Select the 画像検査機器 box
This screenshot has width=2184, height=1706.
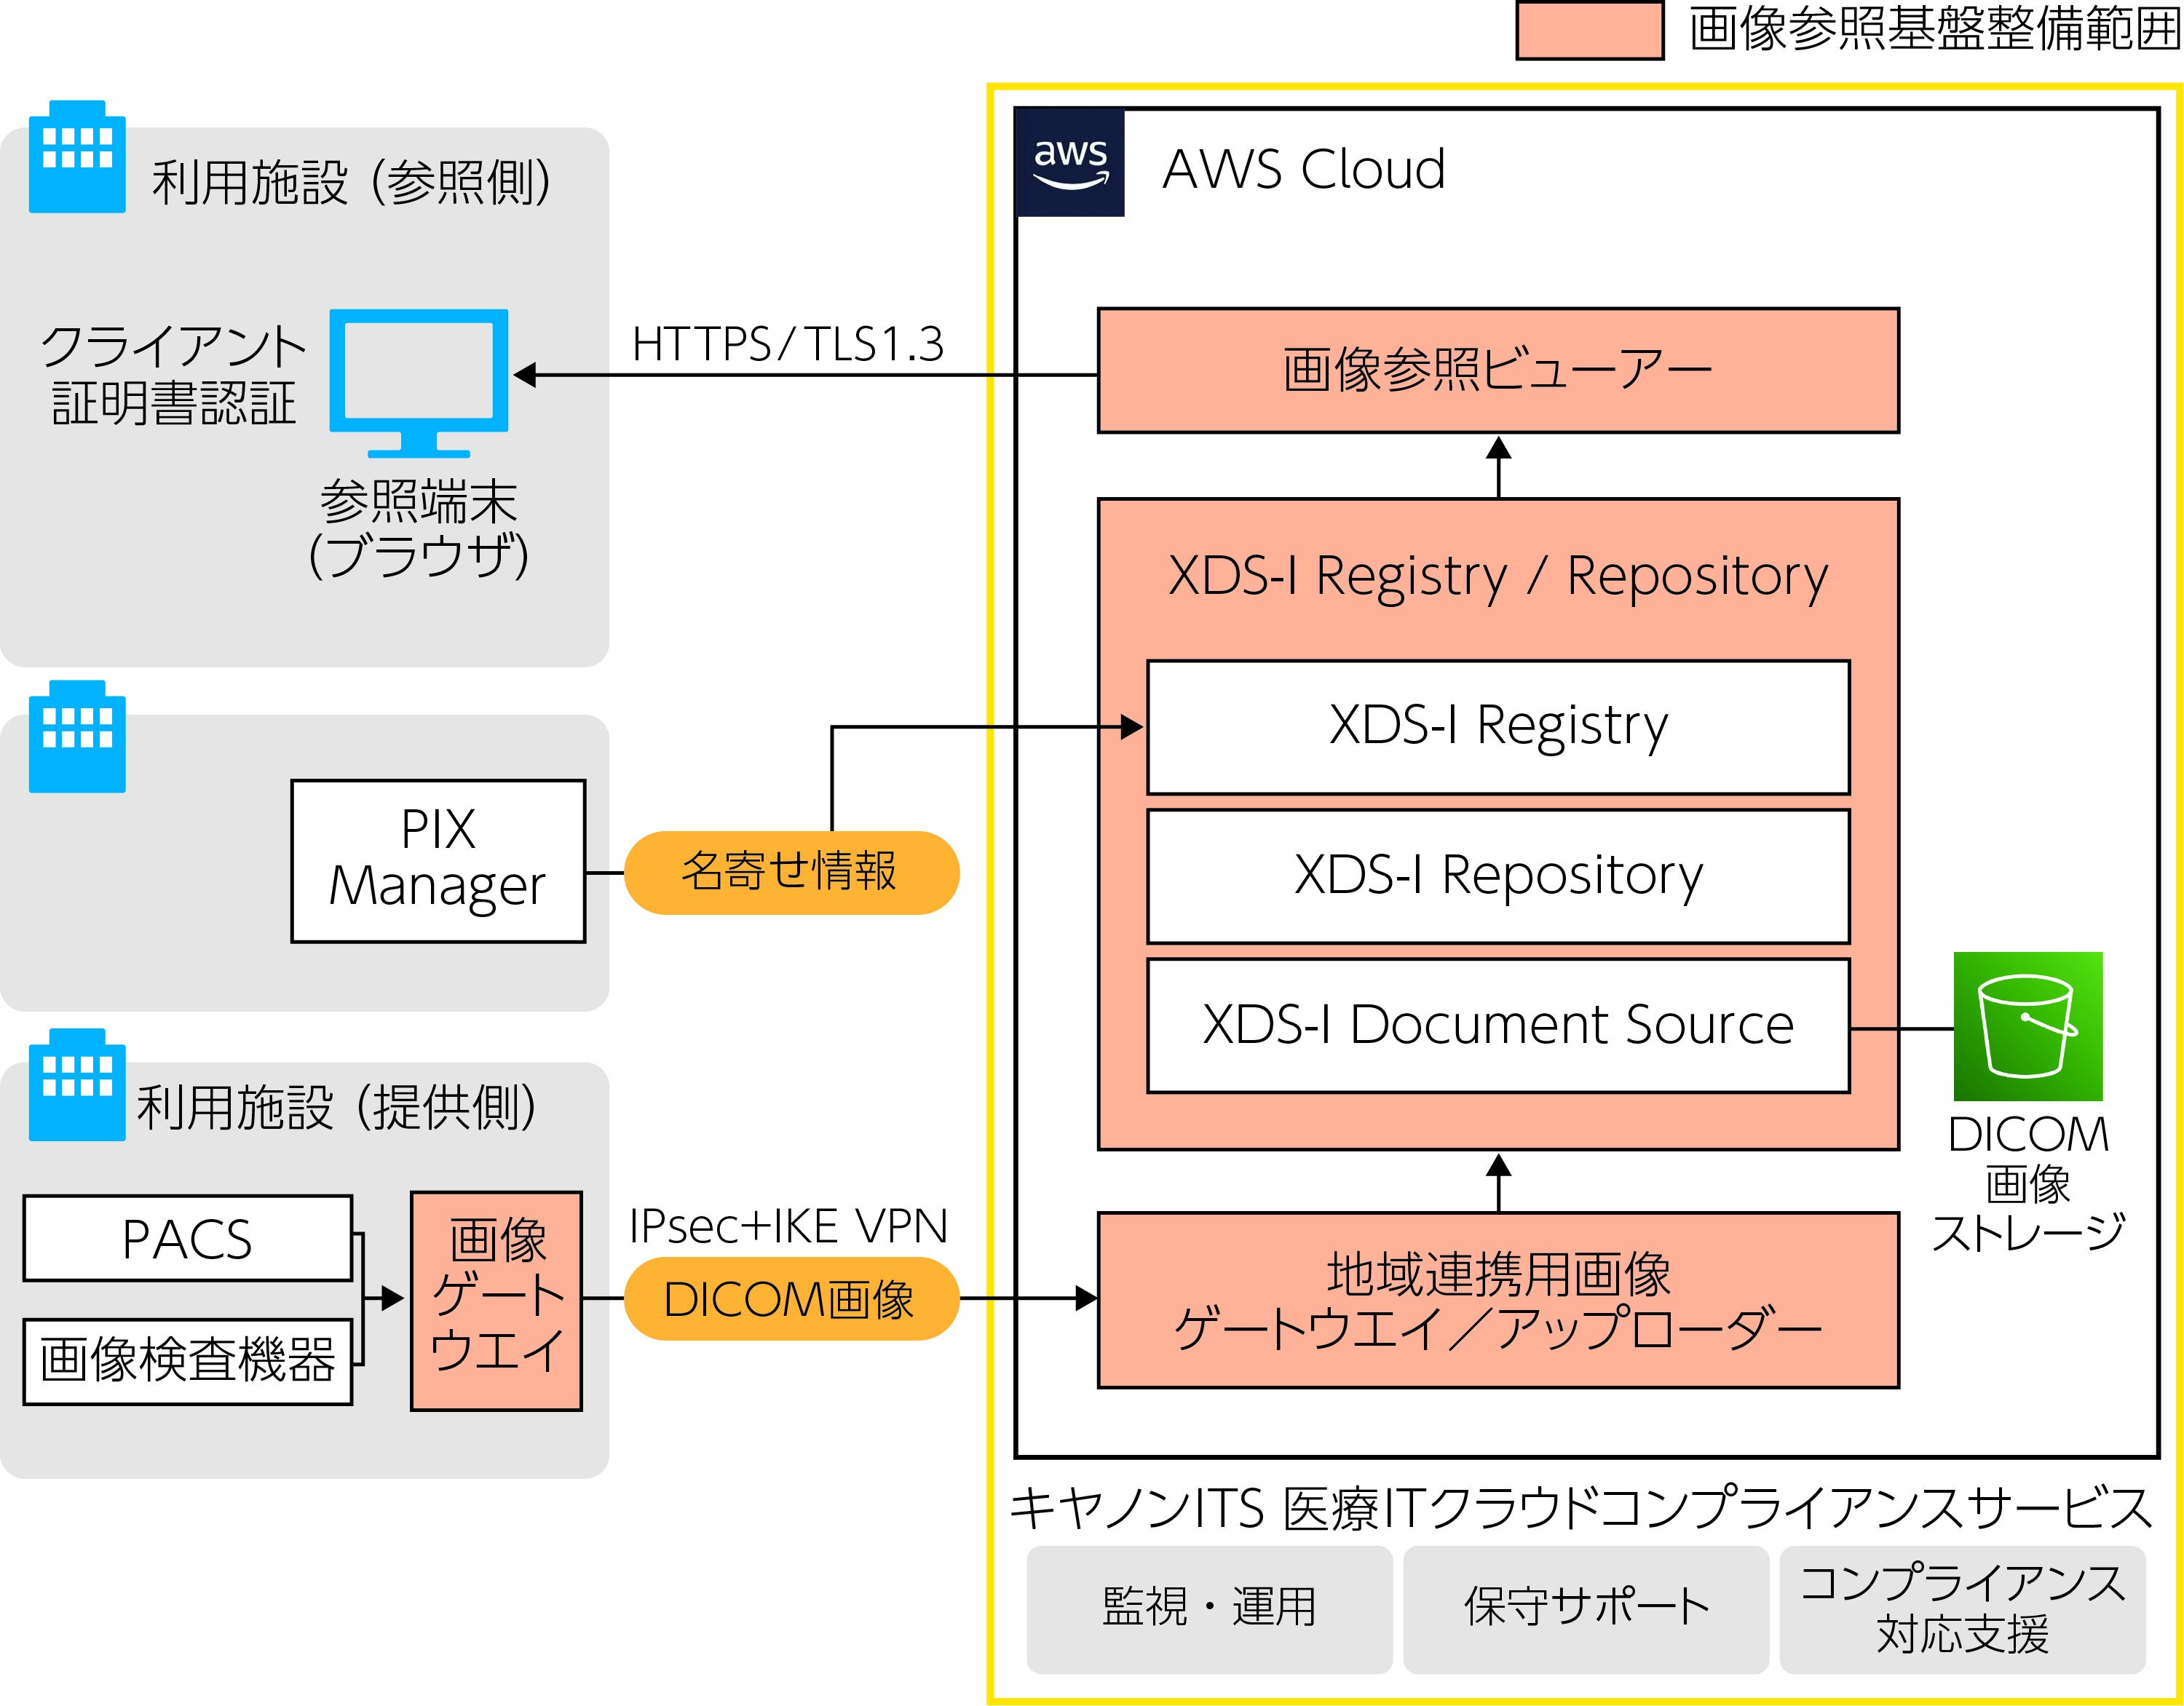coord(187,1361)
